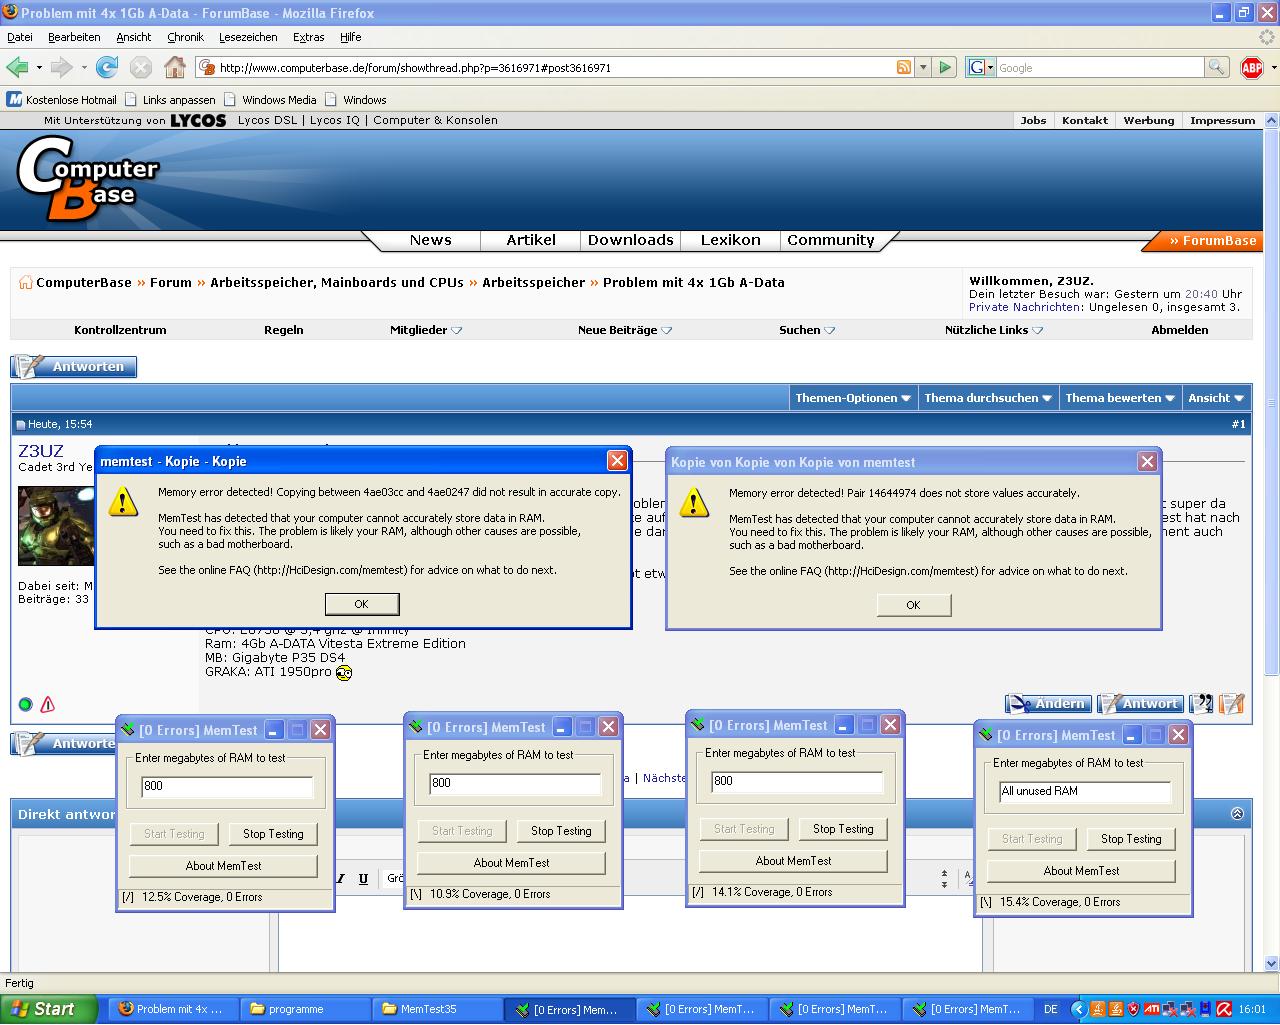Click OK in Kopie von Kopie von memtest dialog
1280x1025 pixels.
click(913, 605)
